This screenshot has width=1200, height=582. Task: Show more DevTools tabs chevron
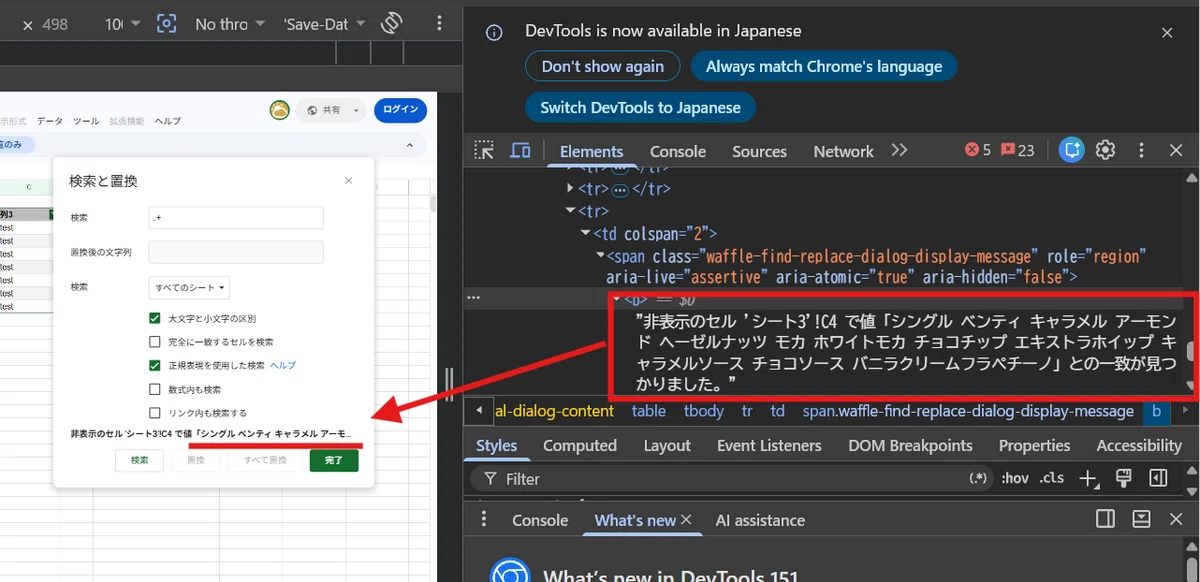899,150
